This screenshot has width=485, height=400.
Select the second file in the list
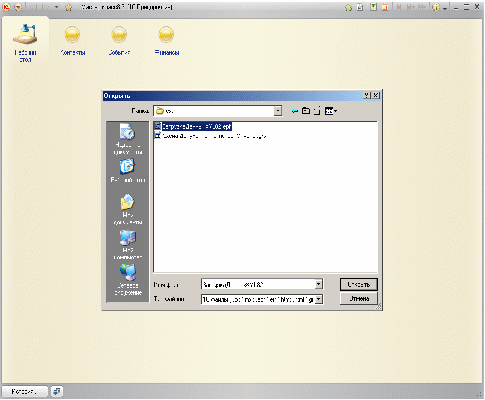[210, 136]
